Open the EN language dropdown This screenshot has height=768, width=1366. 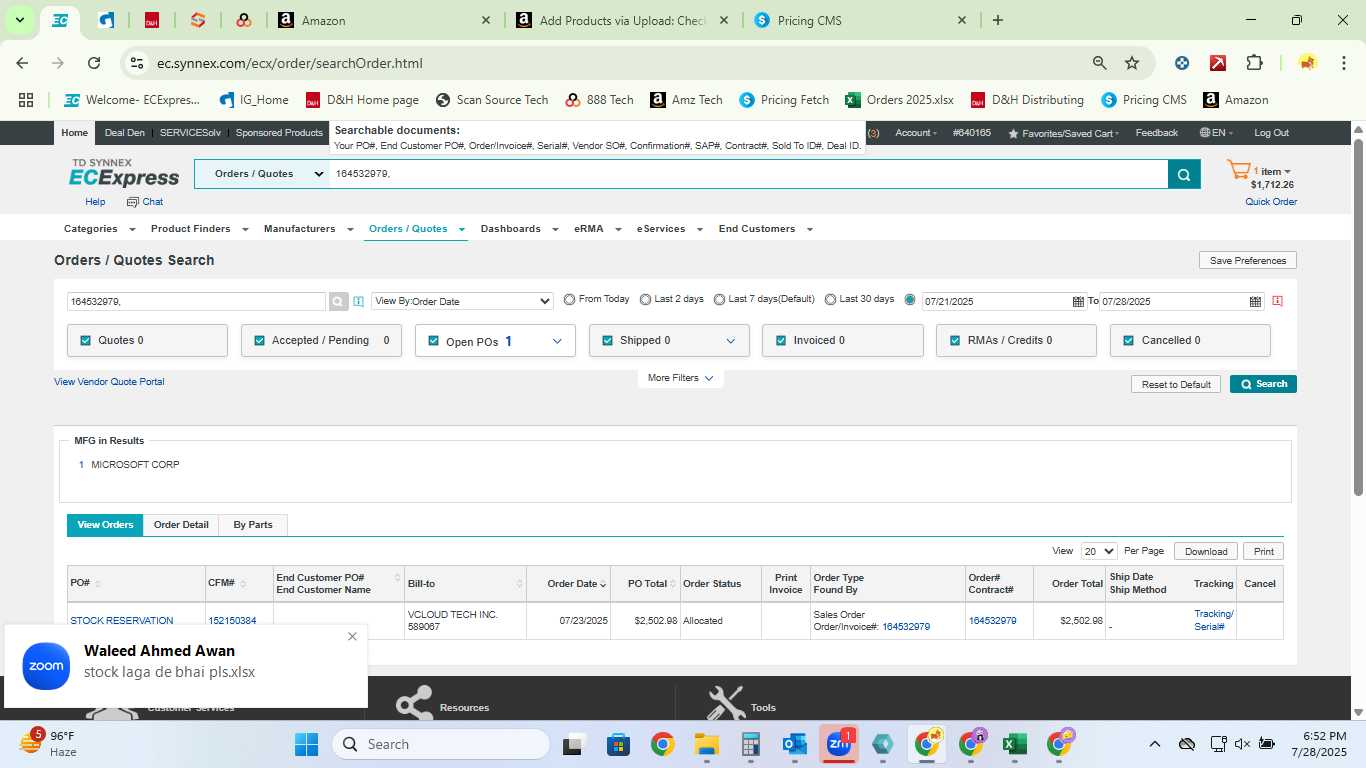click(x=1216, y=133)
